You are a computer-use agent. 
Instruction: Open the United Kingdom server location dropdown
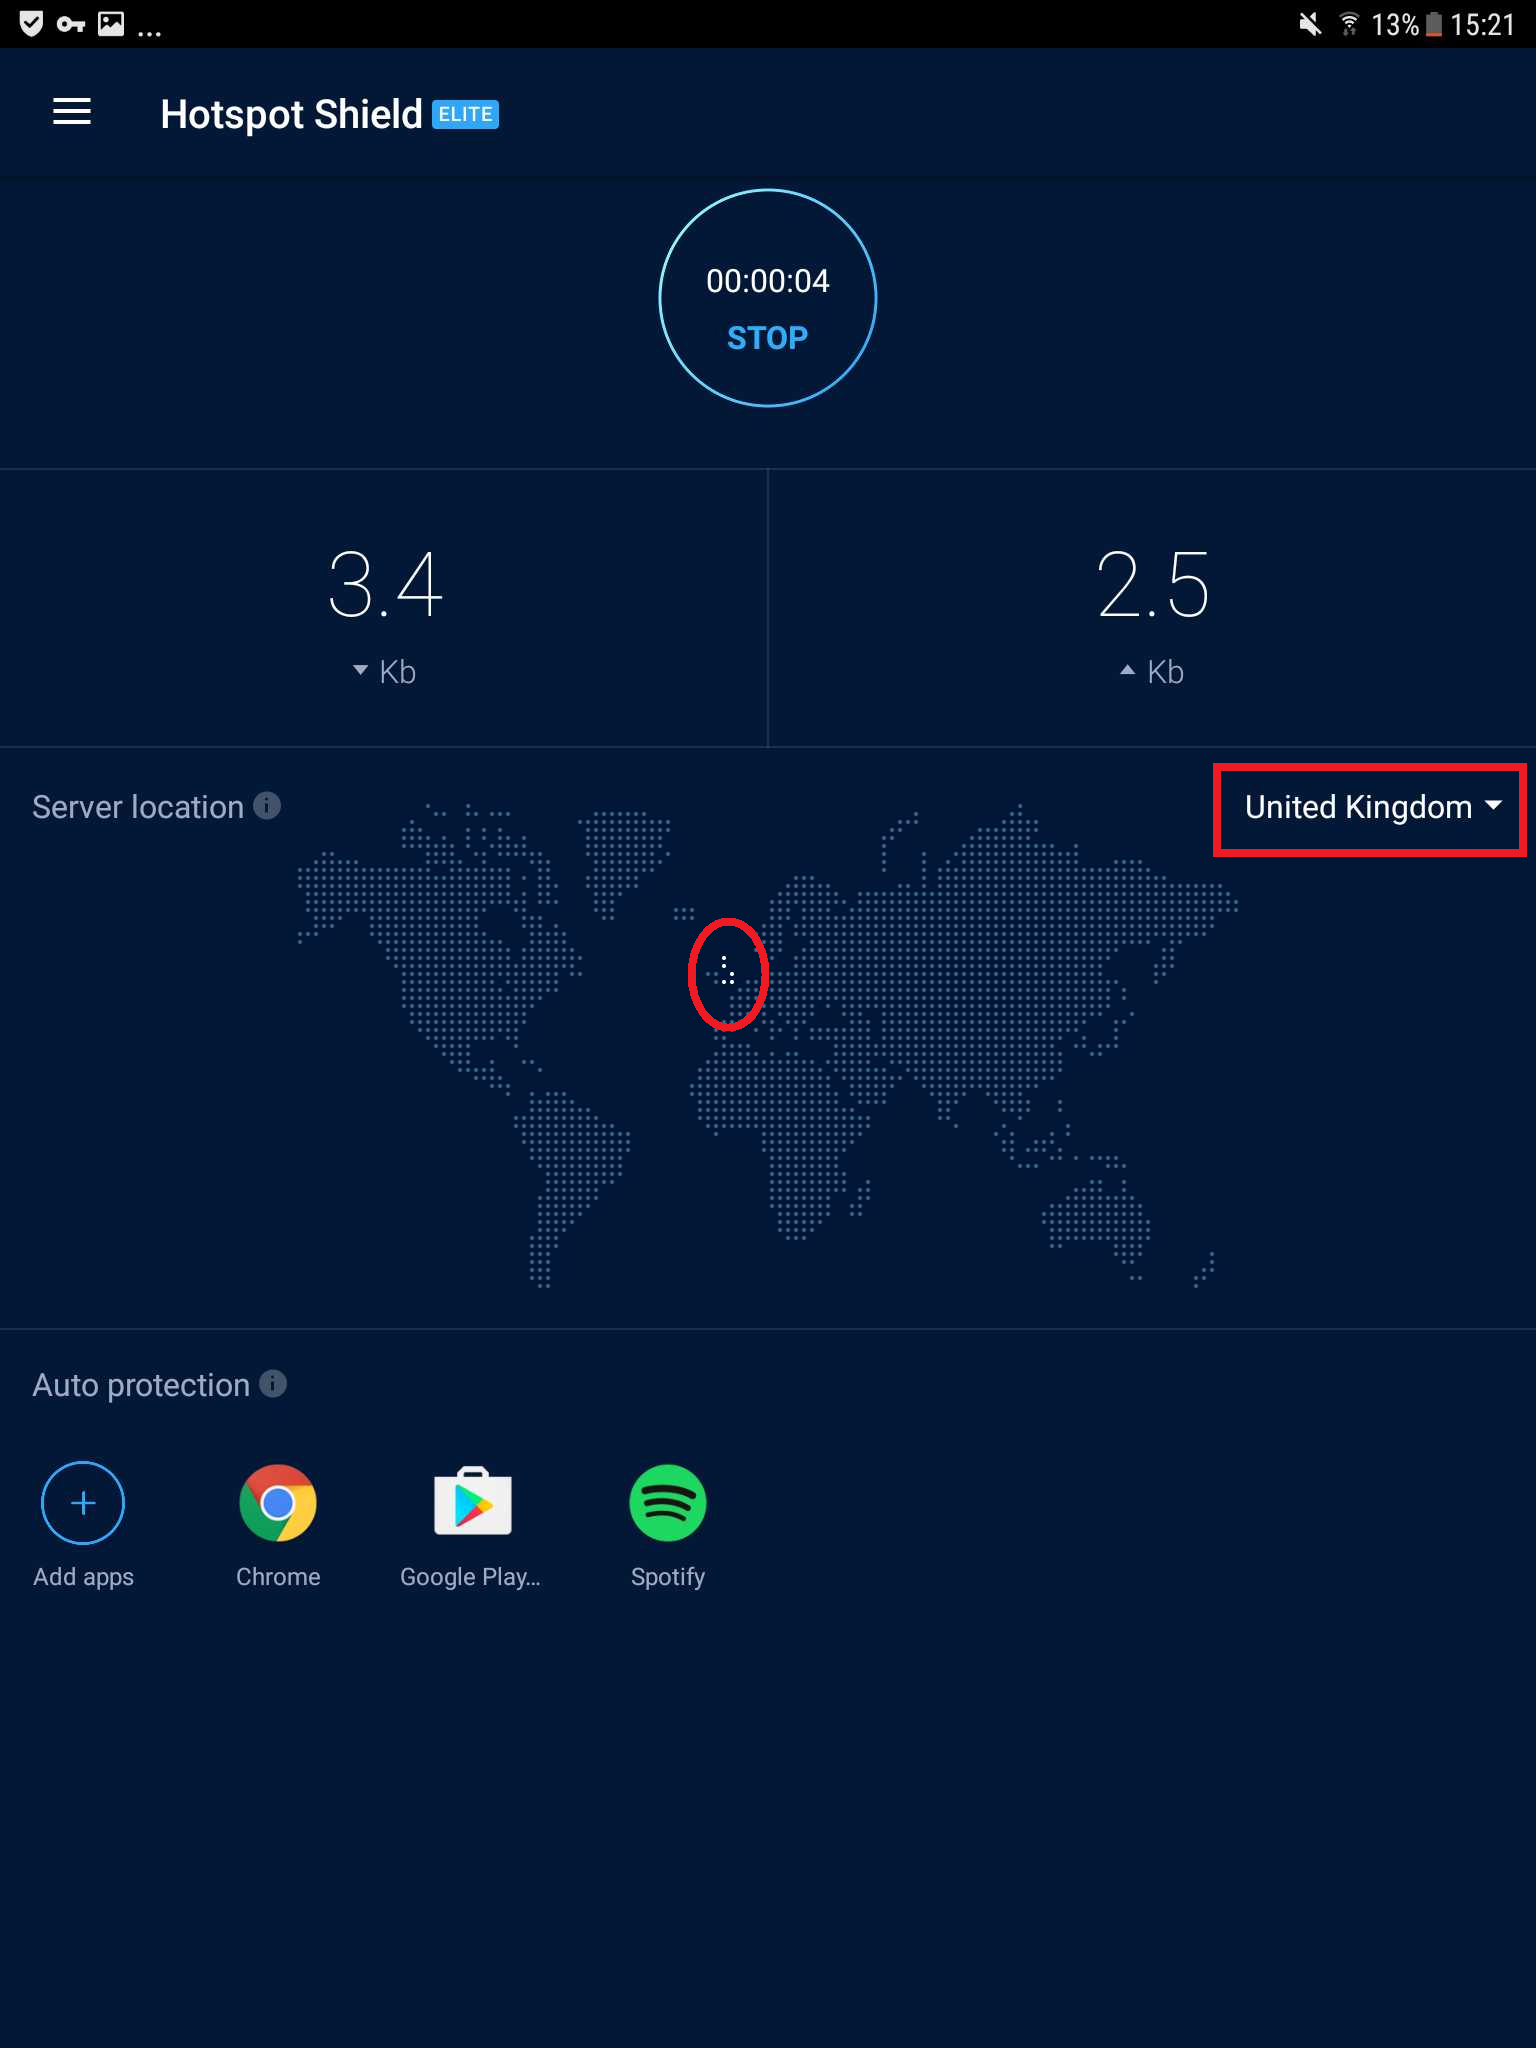pos(1372,807)
